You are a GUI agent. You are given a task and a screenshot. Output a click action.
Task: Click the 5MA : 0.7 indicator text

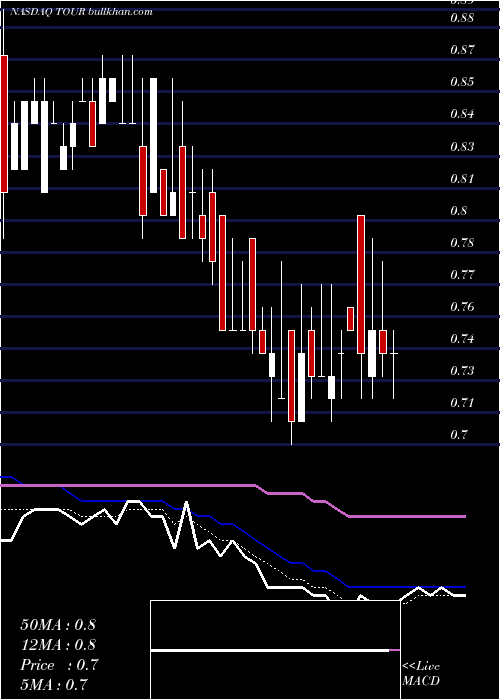54,685
